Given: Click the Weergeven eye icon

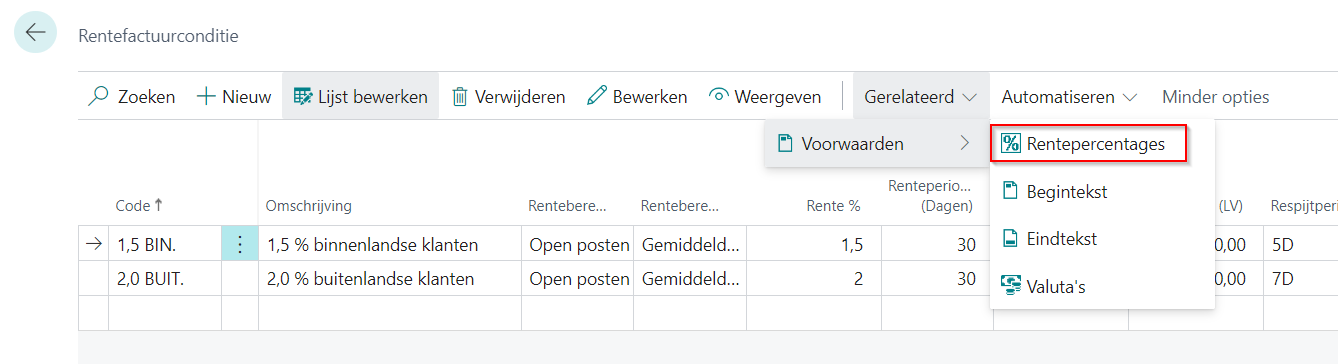Looking at the screenshot, I should click(718, 97).
